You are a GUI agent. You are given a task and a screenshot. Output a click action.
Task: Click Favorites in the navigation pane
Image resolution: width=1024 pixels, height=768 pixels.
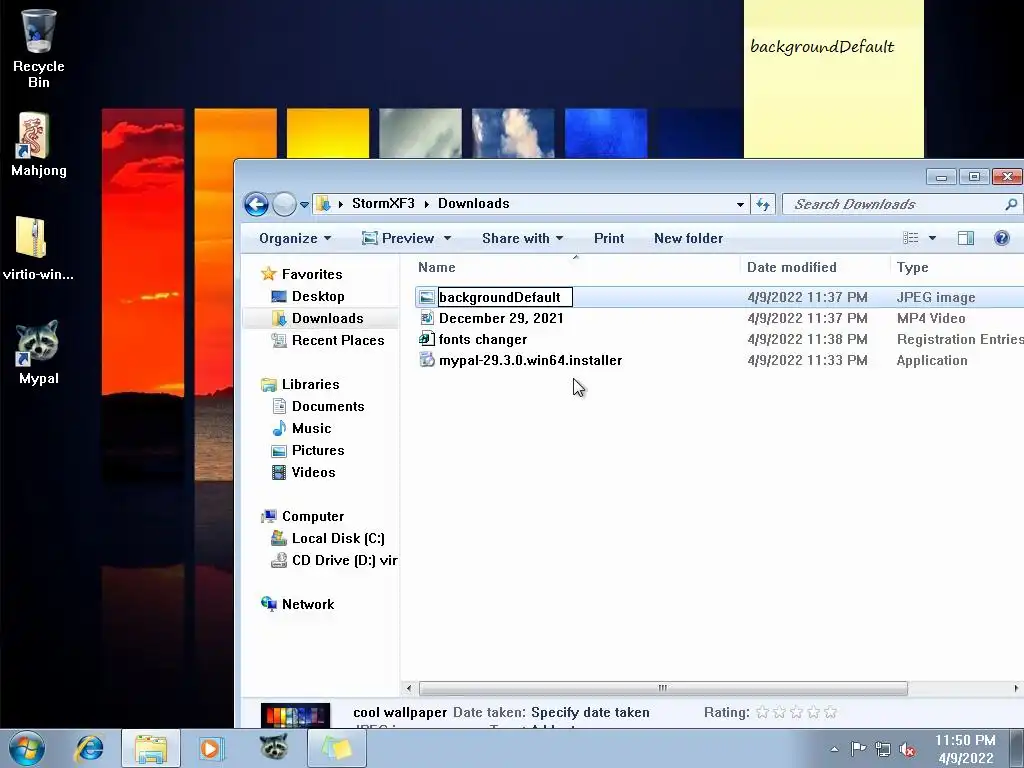[312, 274]
